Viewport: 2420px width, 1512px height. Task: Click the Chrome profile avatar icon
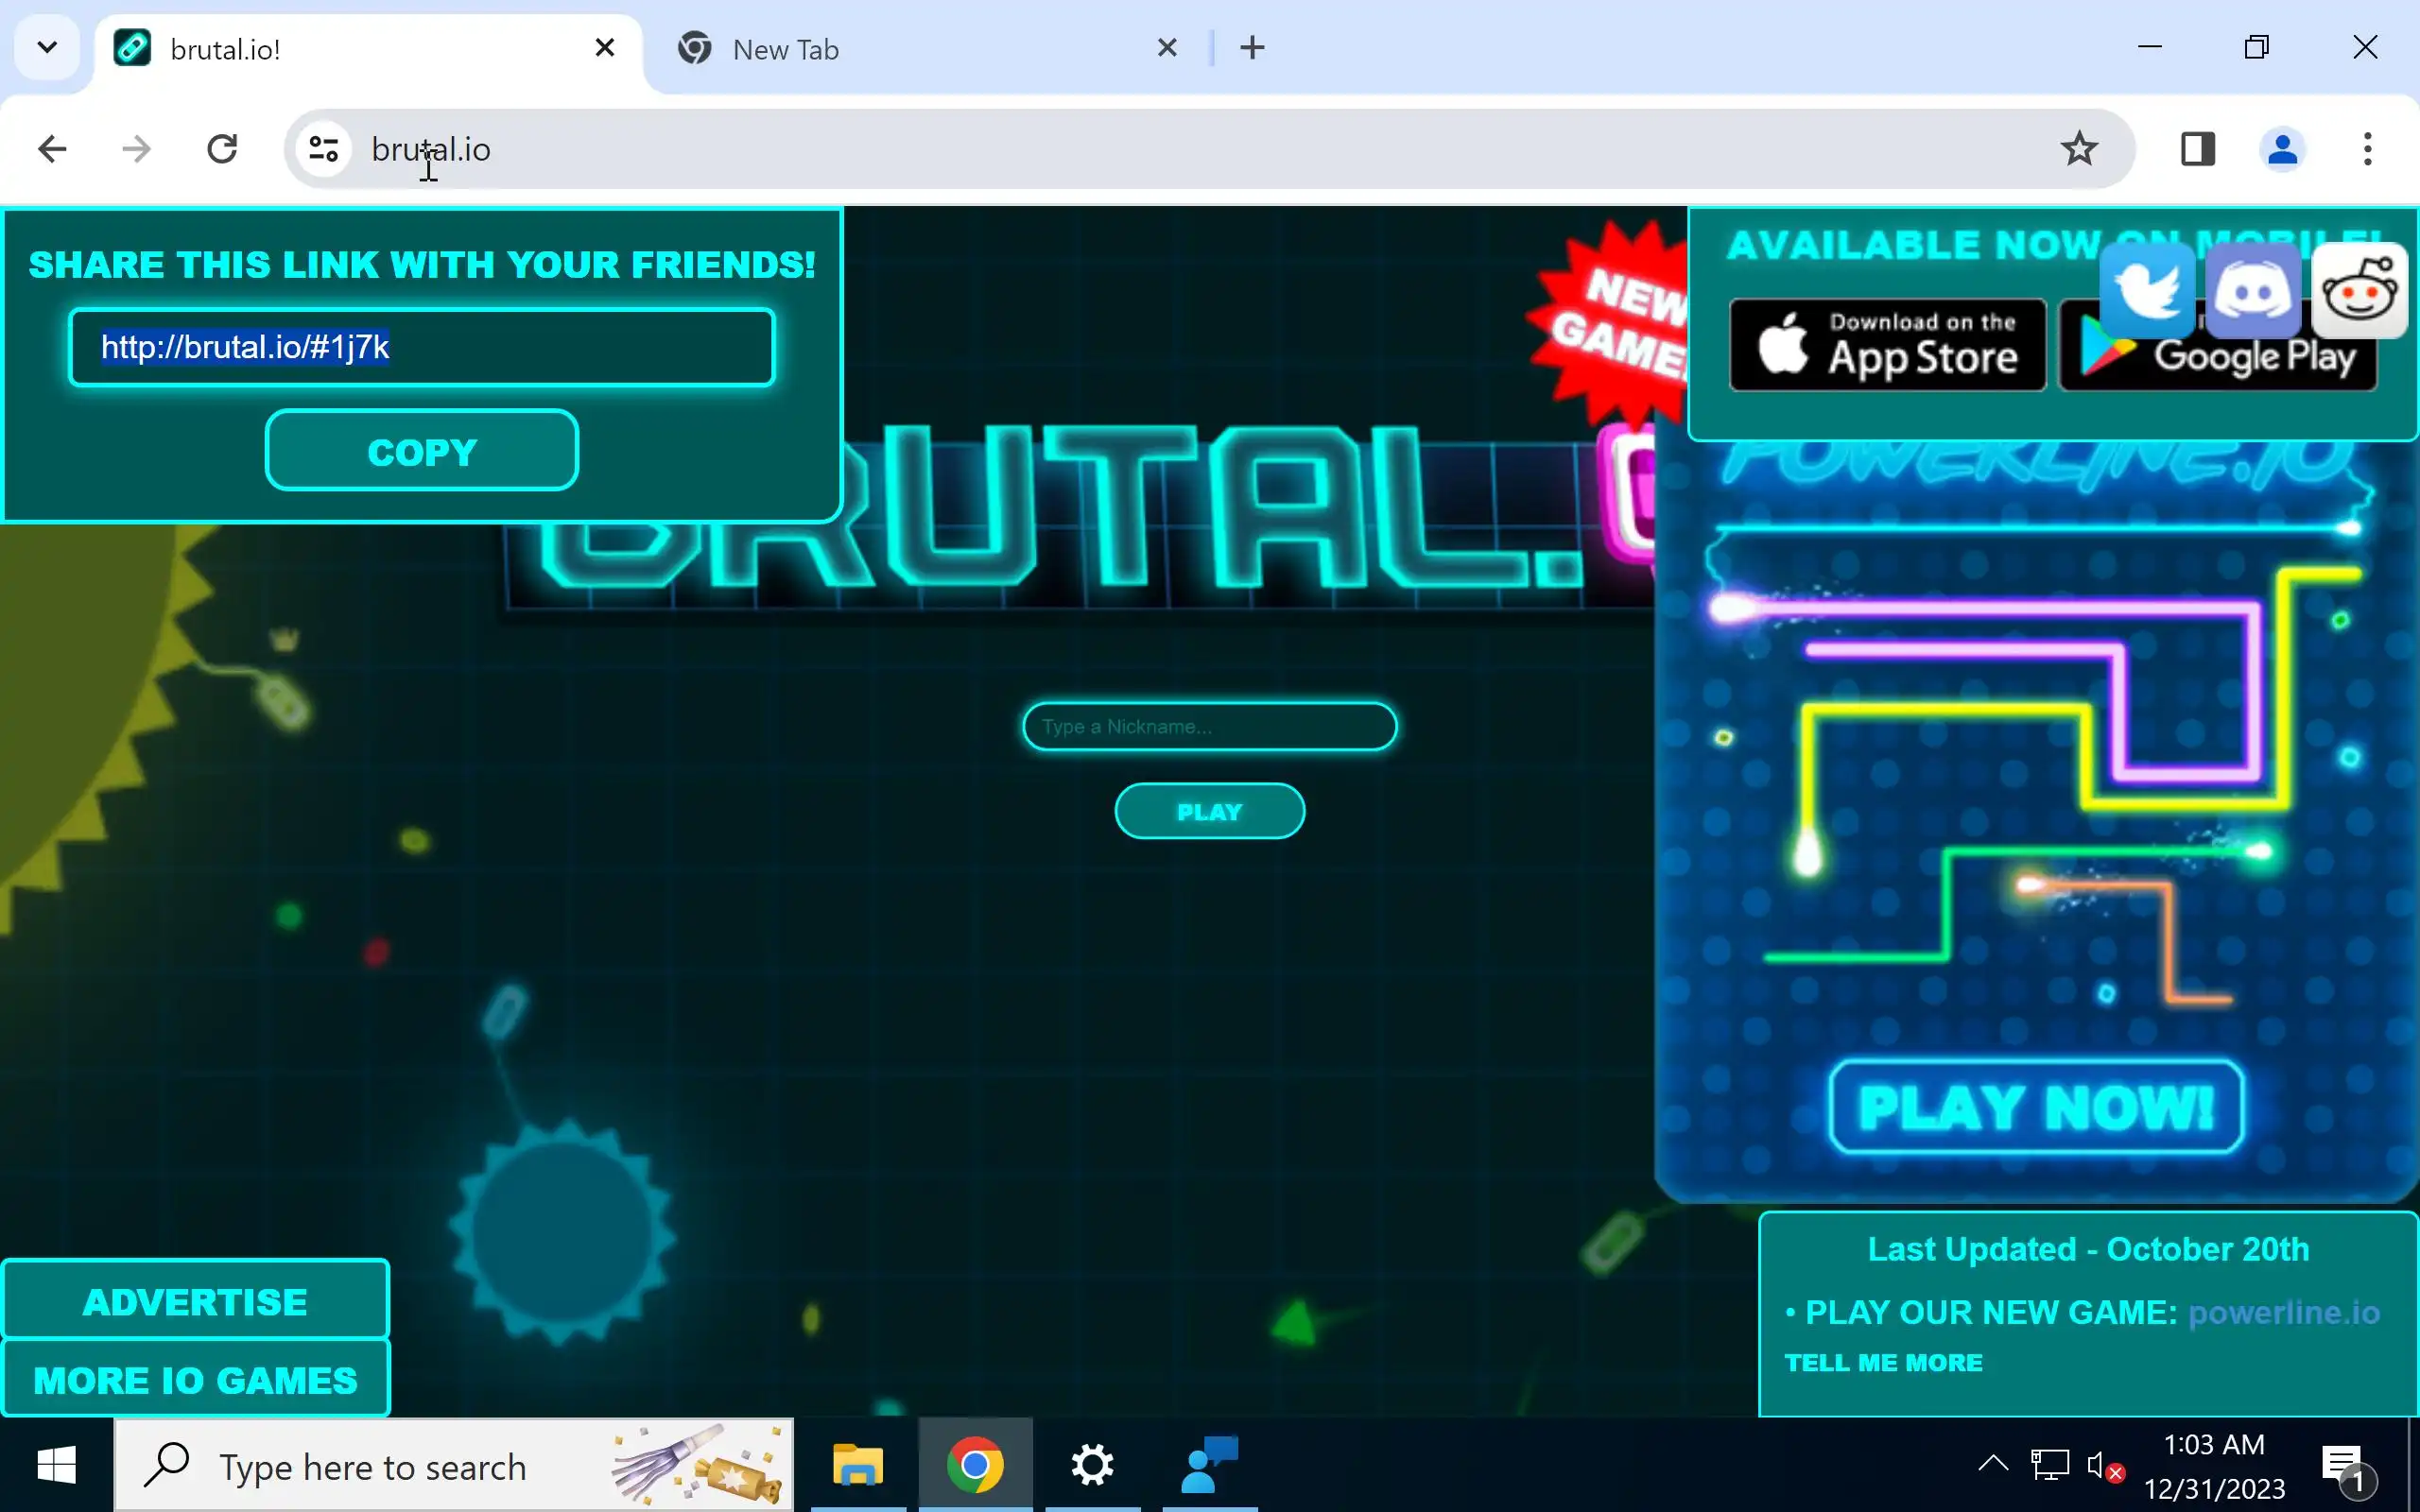(x=2282, y=149)
